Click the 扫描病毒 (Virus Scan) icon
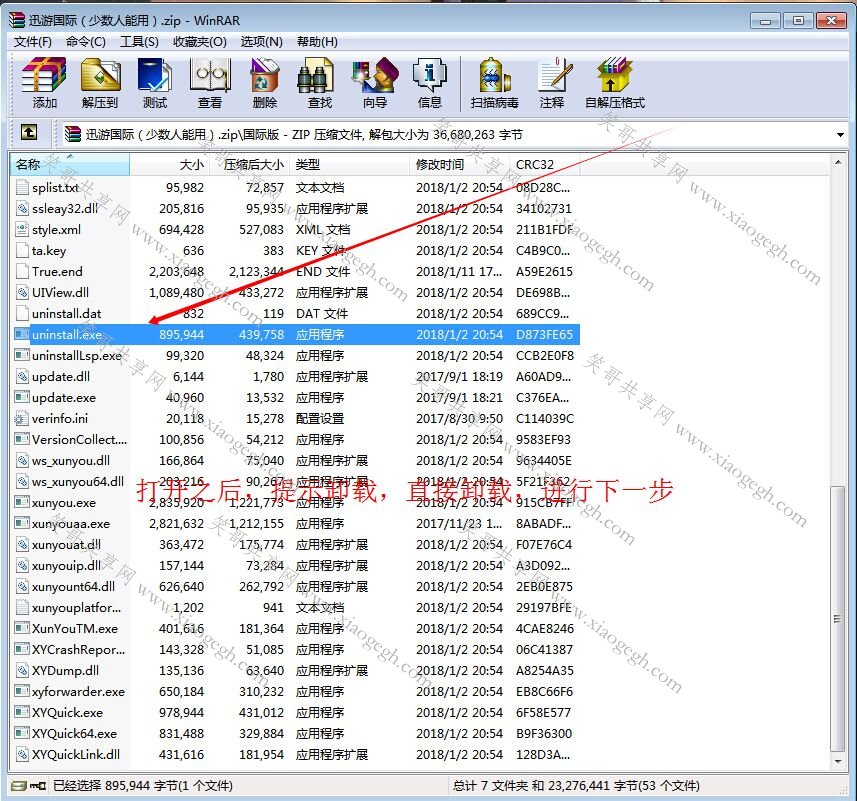 click(x=495, y=83)
